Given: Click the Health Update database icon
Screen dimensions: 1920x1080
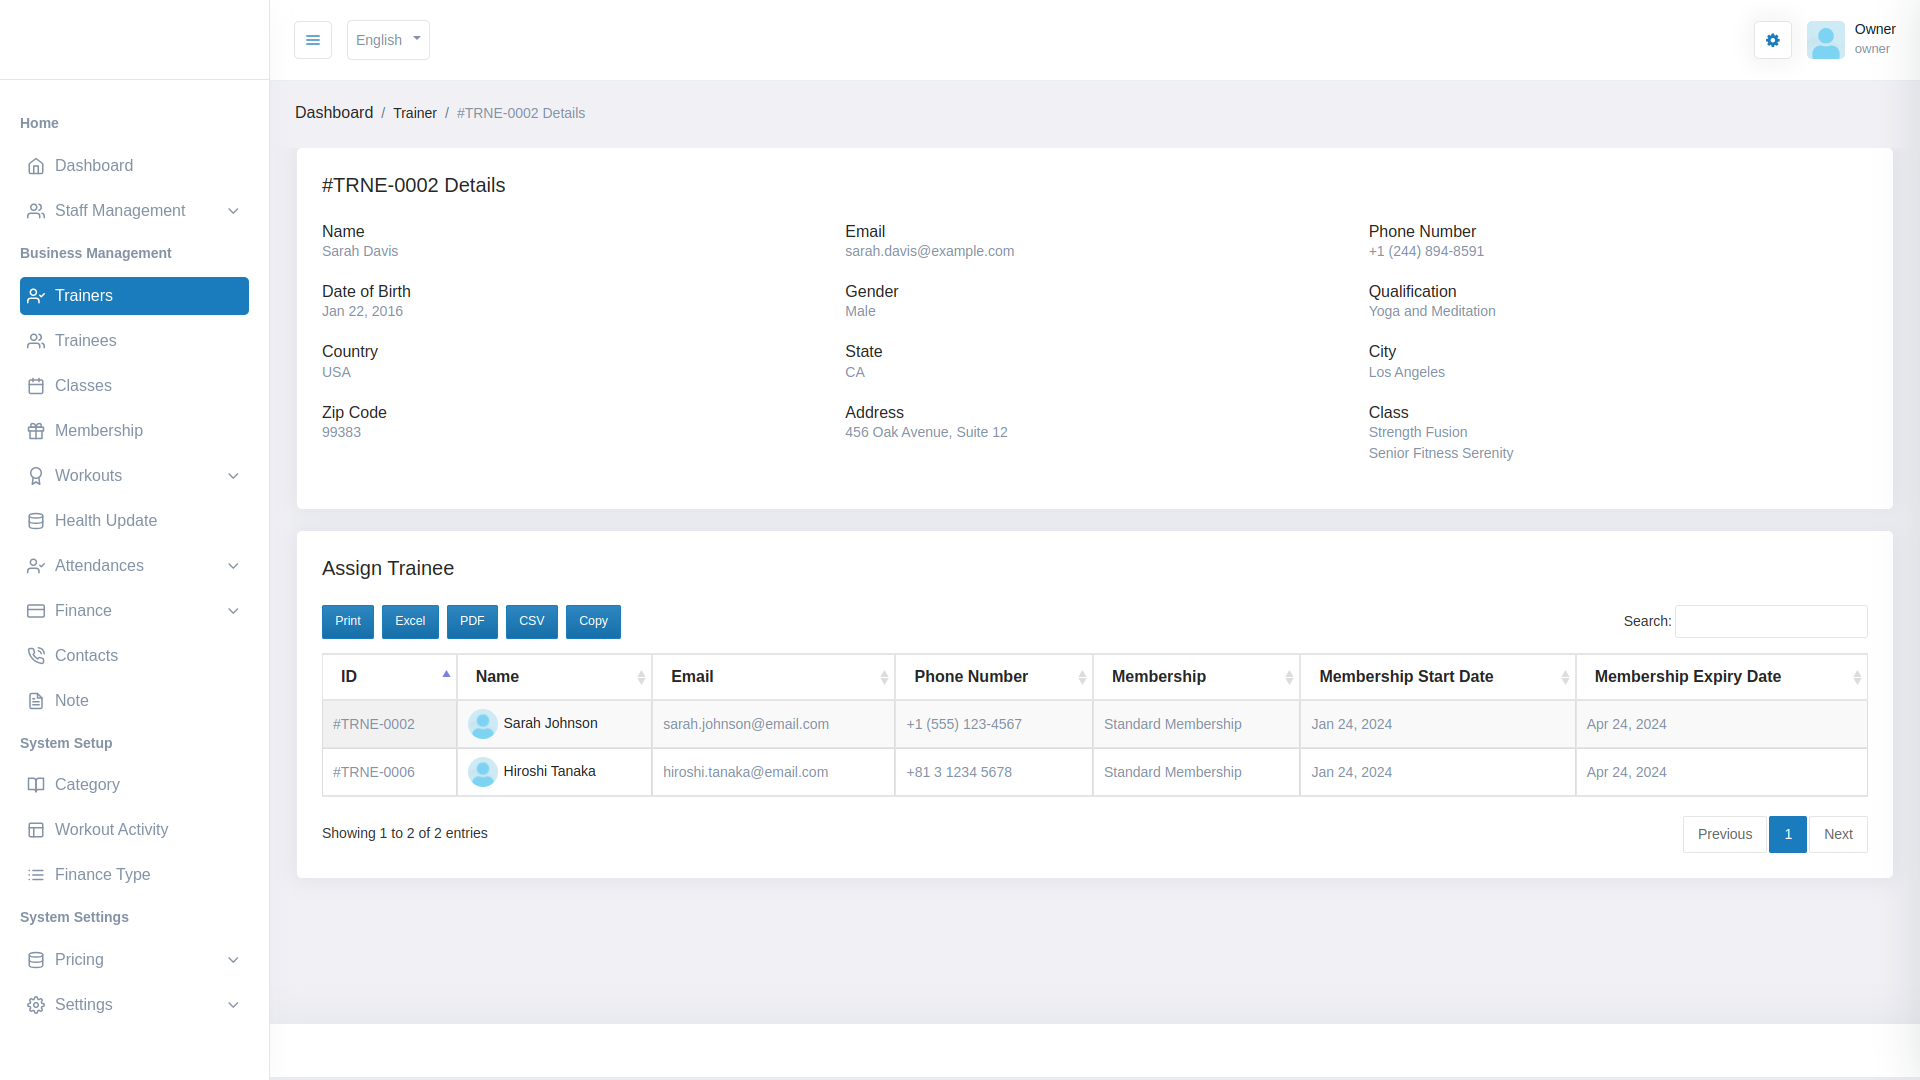Looking at the screenshot, I should tap(36, 521).
